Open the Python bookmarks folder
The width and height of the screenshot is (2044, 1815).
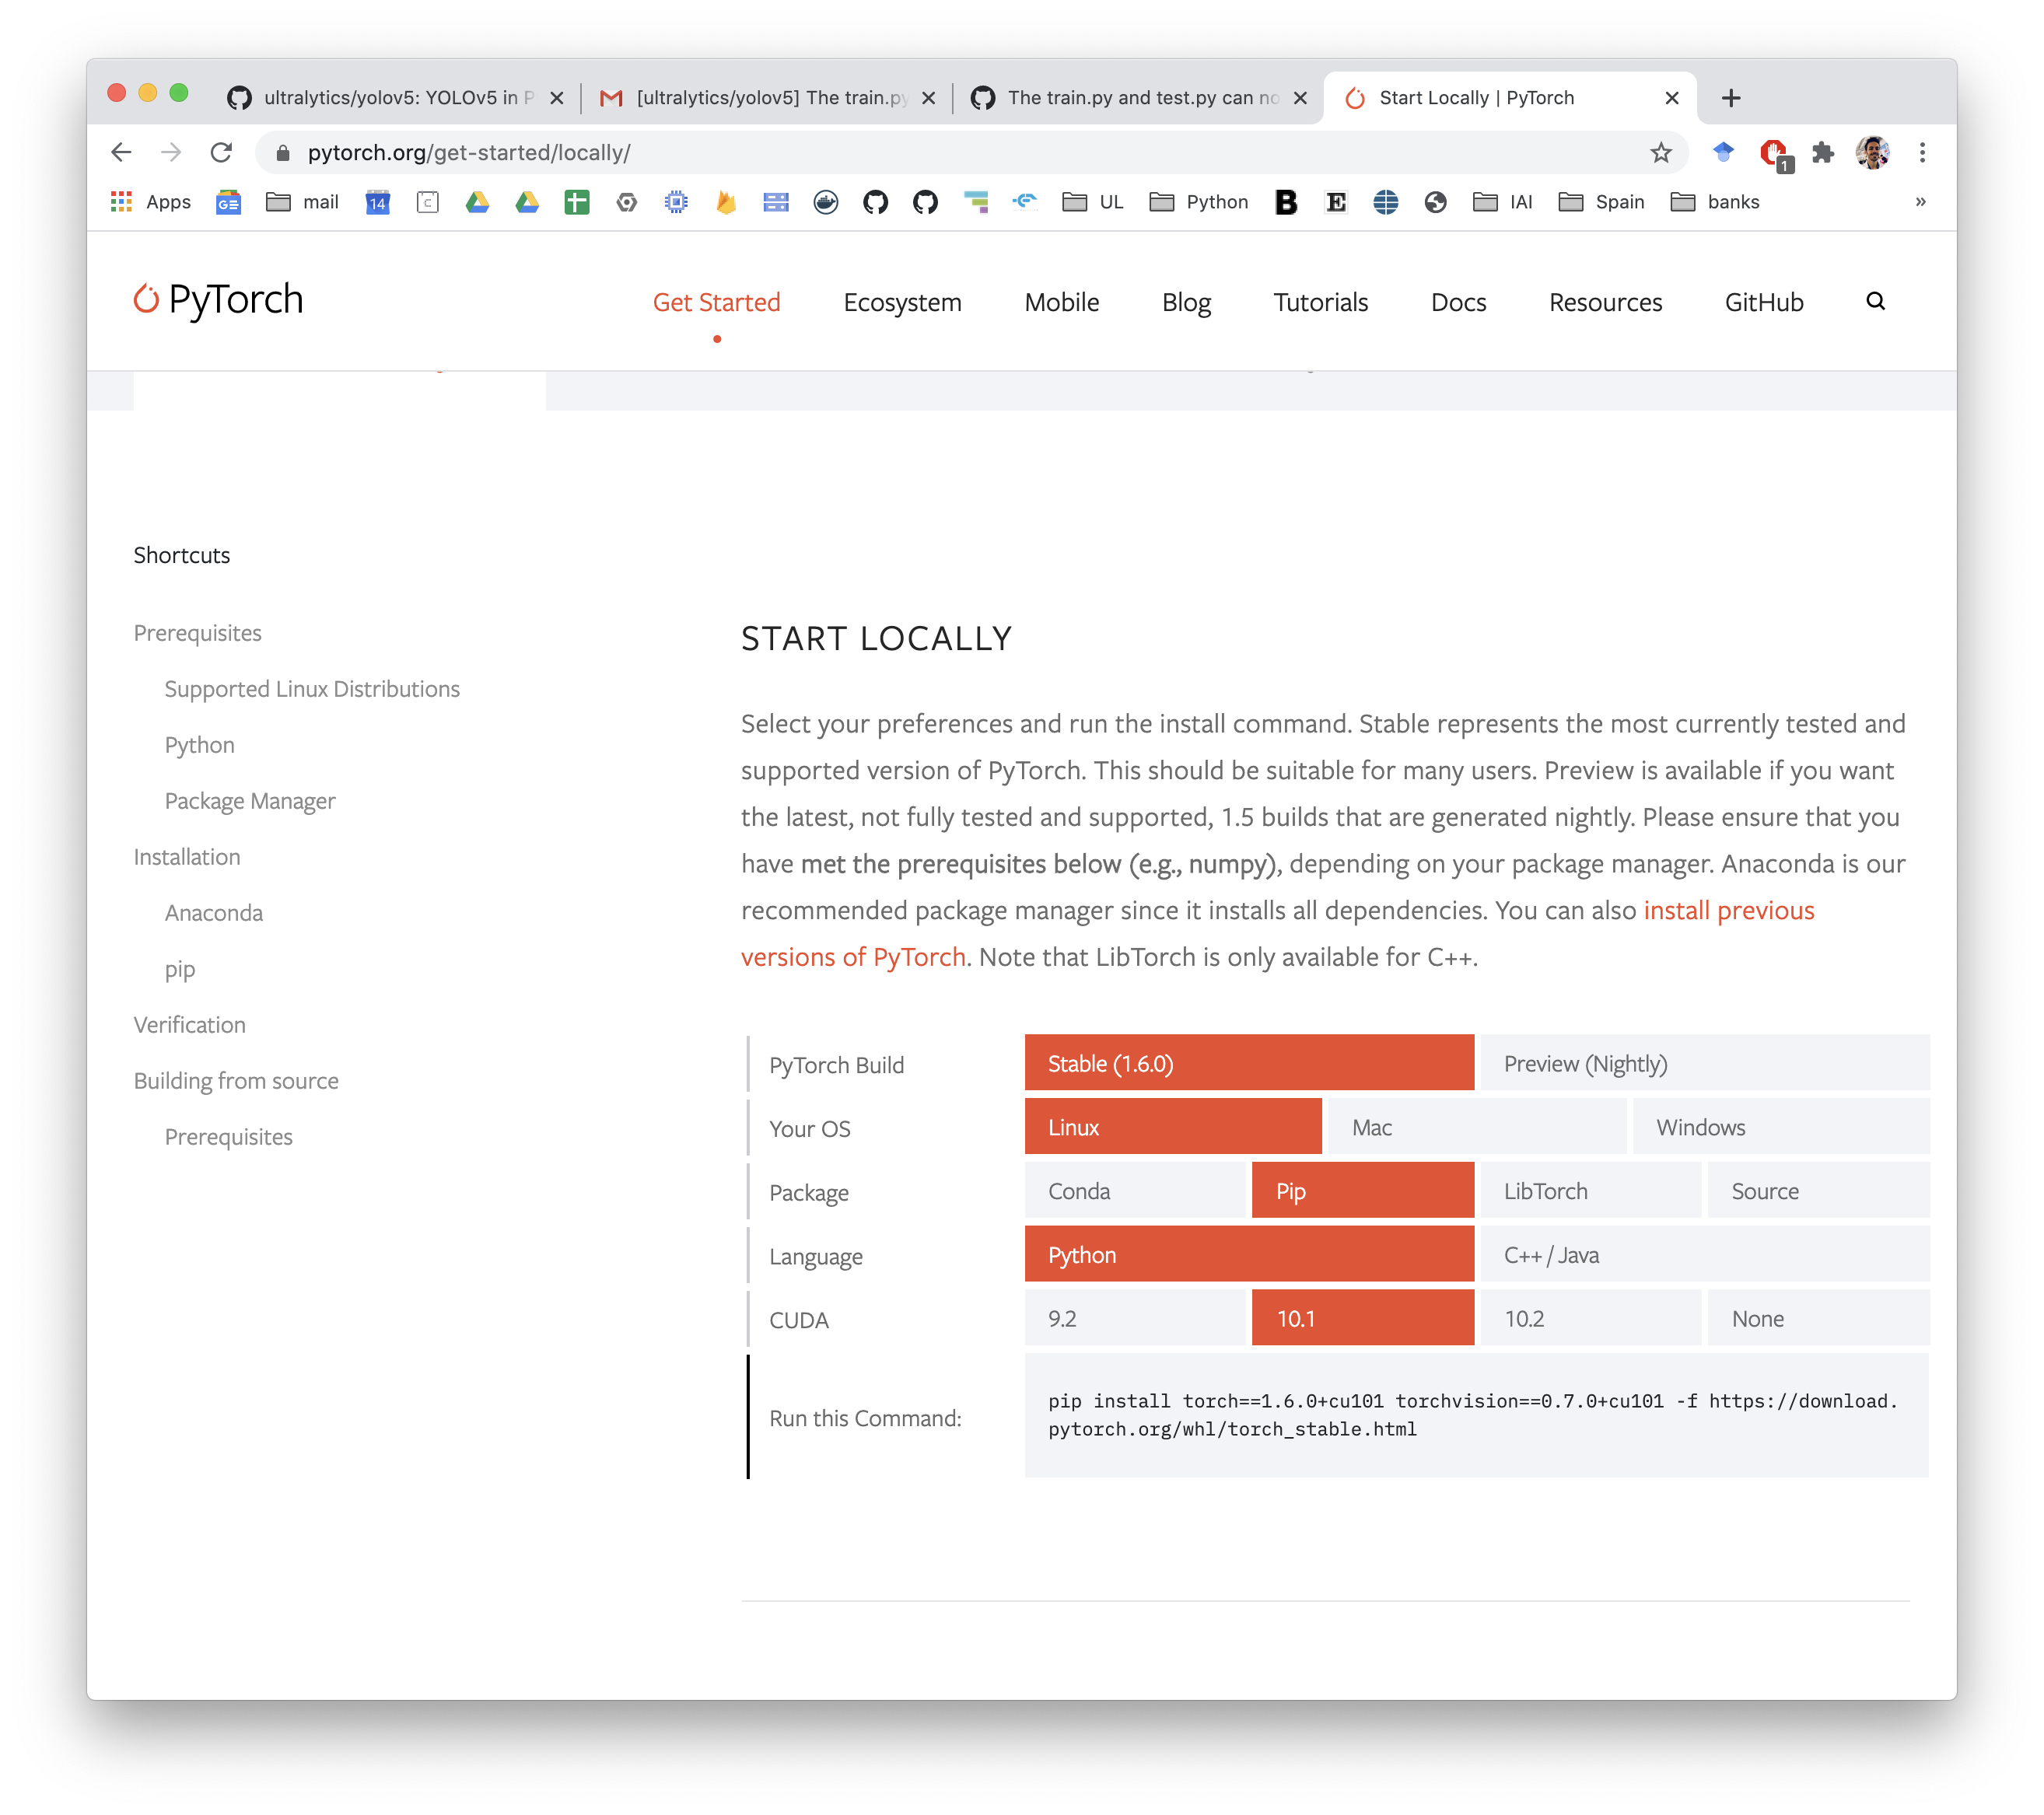(x=1199, y=202)
